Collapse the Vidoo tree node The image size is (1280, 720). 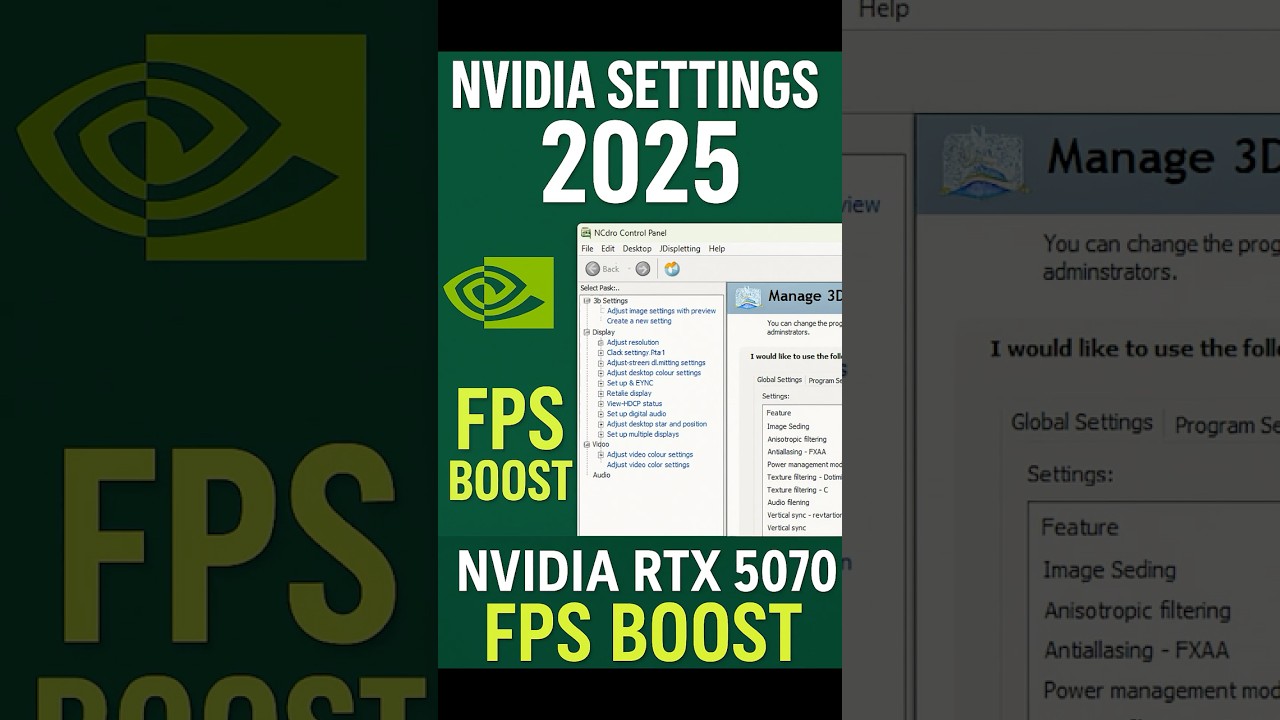[x=587, y=444]
